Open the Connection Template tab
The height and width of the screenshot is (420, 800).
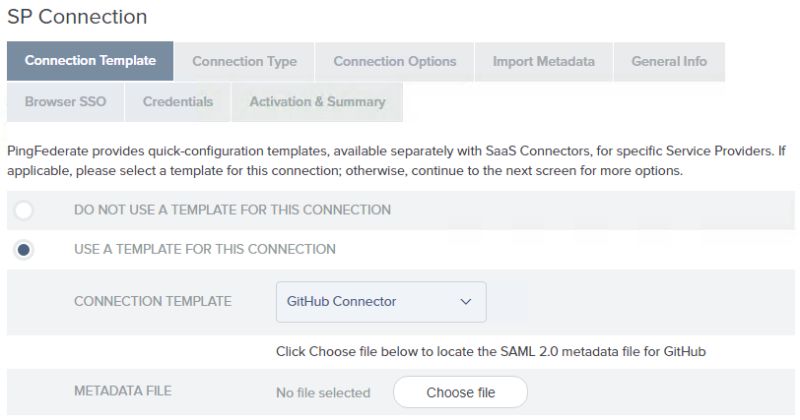tap(90, 61)
